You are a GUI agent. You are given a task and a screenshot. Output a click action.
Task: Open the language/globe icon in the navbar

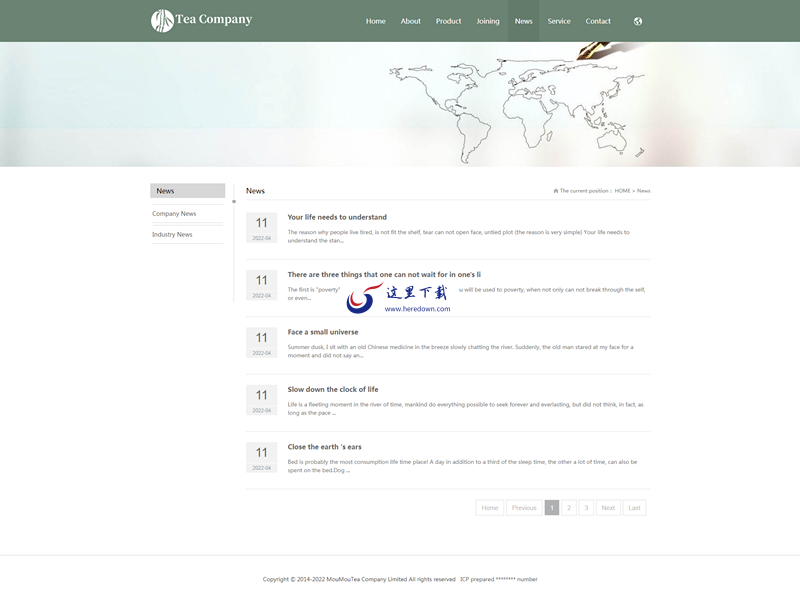(638, 20)
